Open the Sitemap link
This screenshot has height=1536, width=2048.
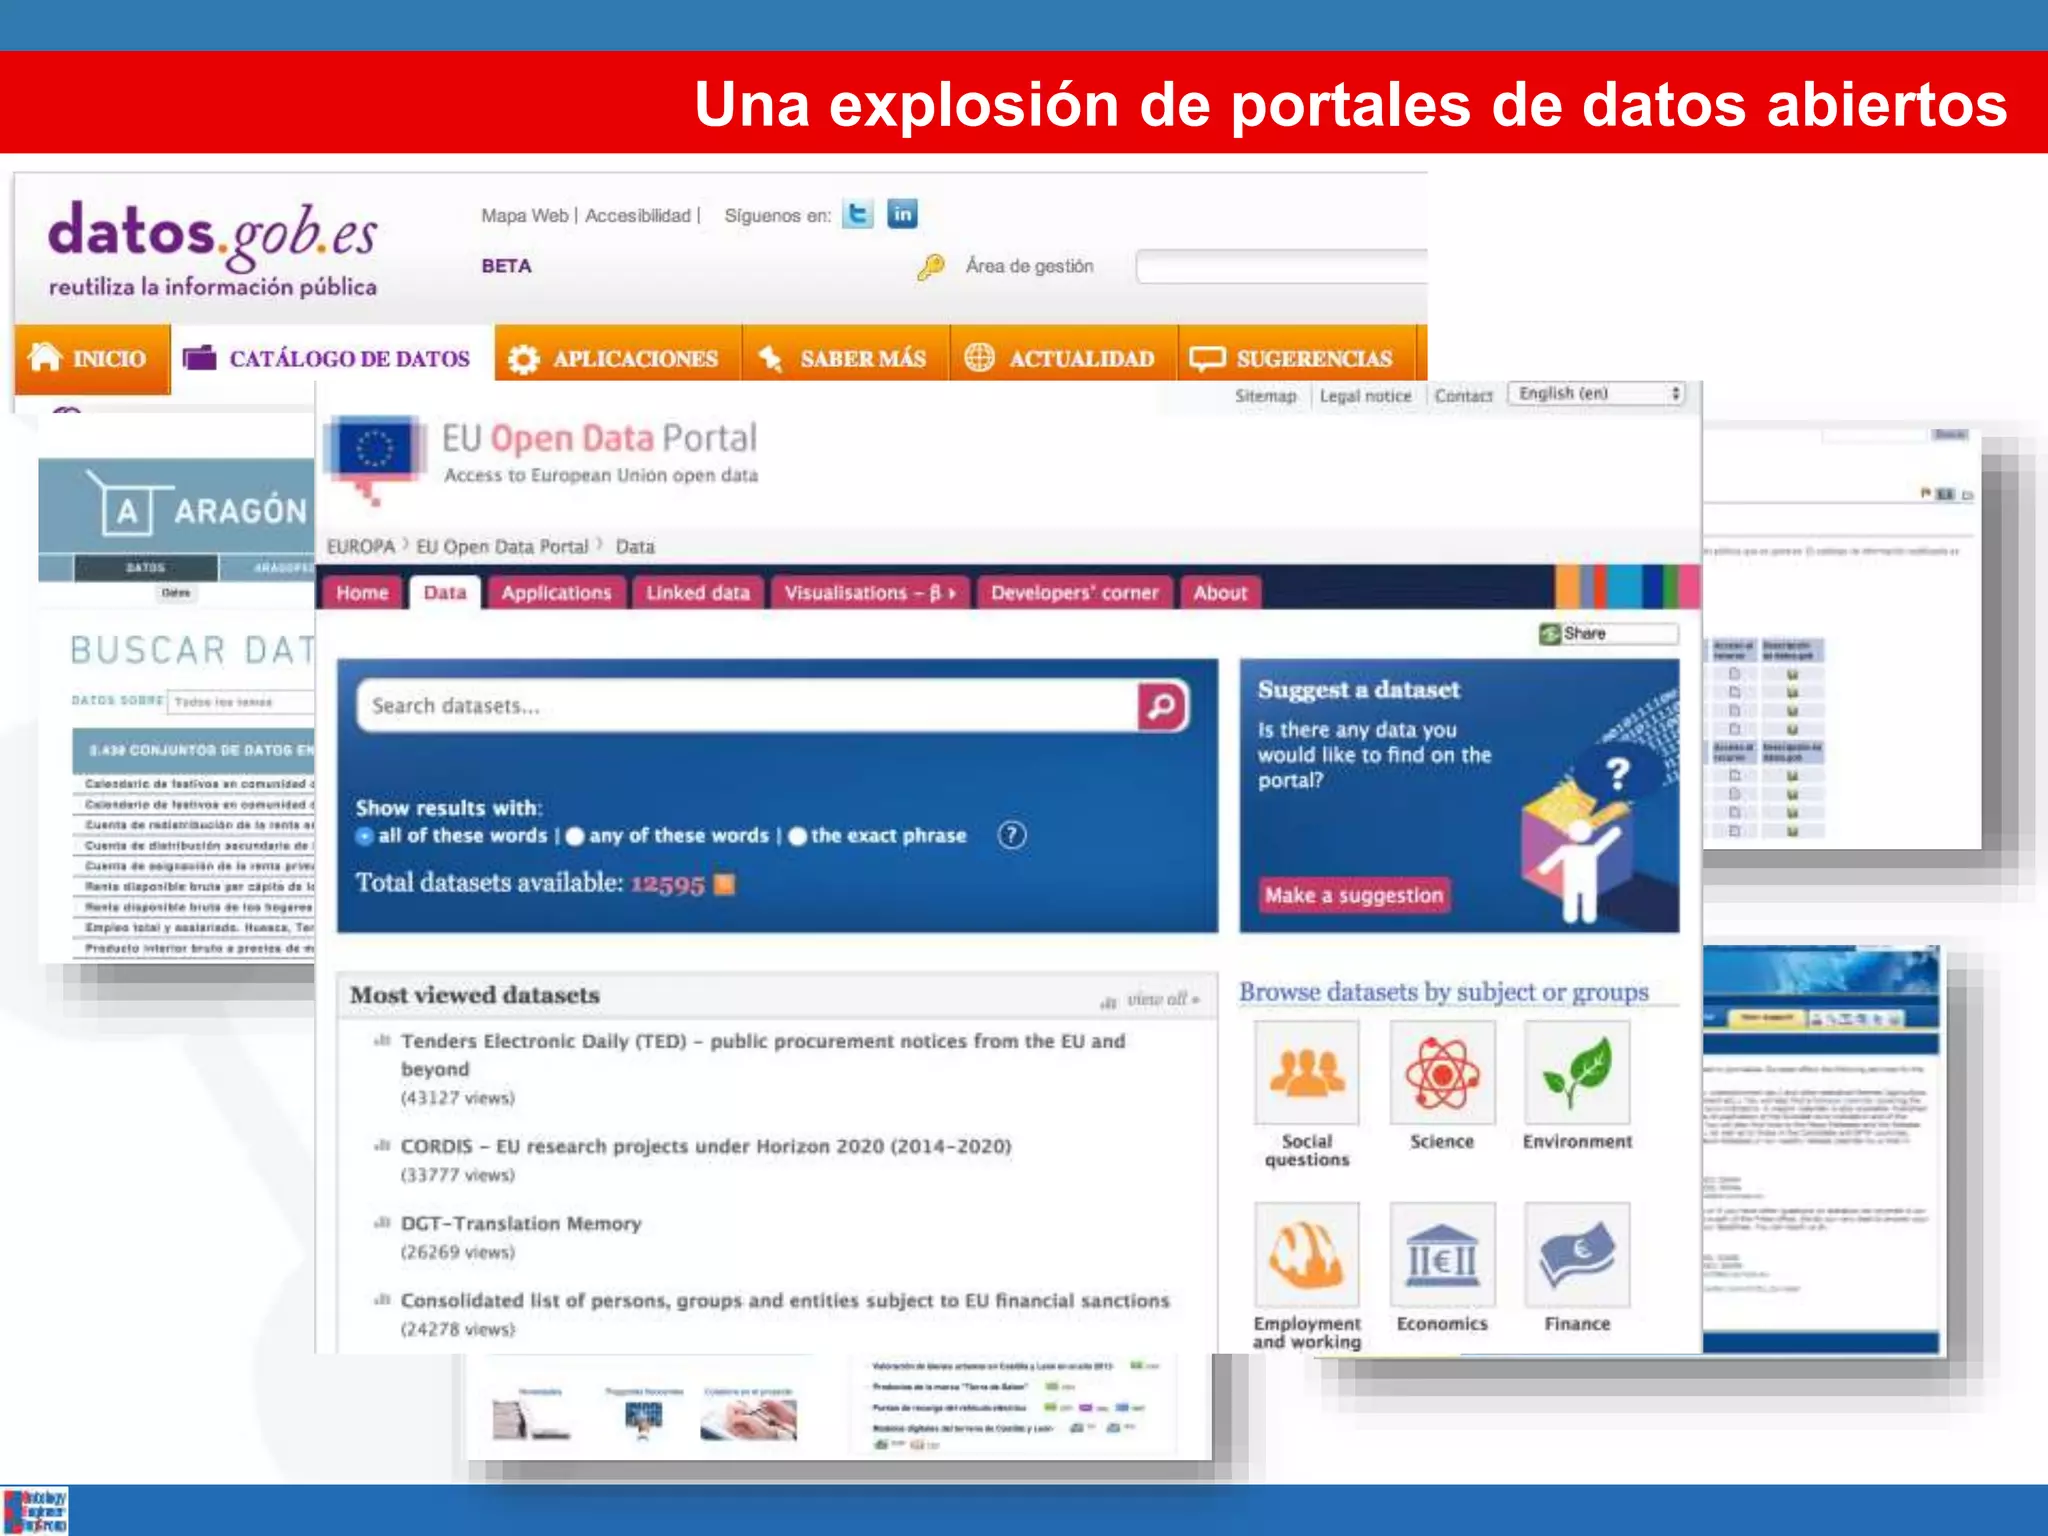(1265, 396)
